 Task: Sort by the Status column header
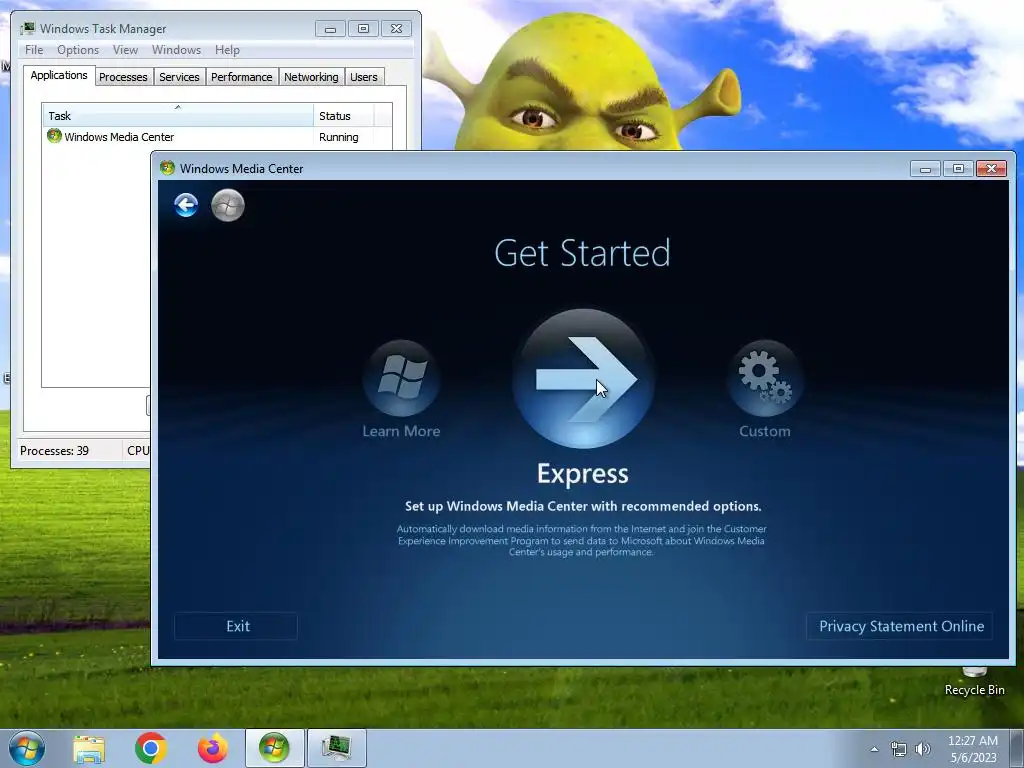coord(344,116)
